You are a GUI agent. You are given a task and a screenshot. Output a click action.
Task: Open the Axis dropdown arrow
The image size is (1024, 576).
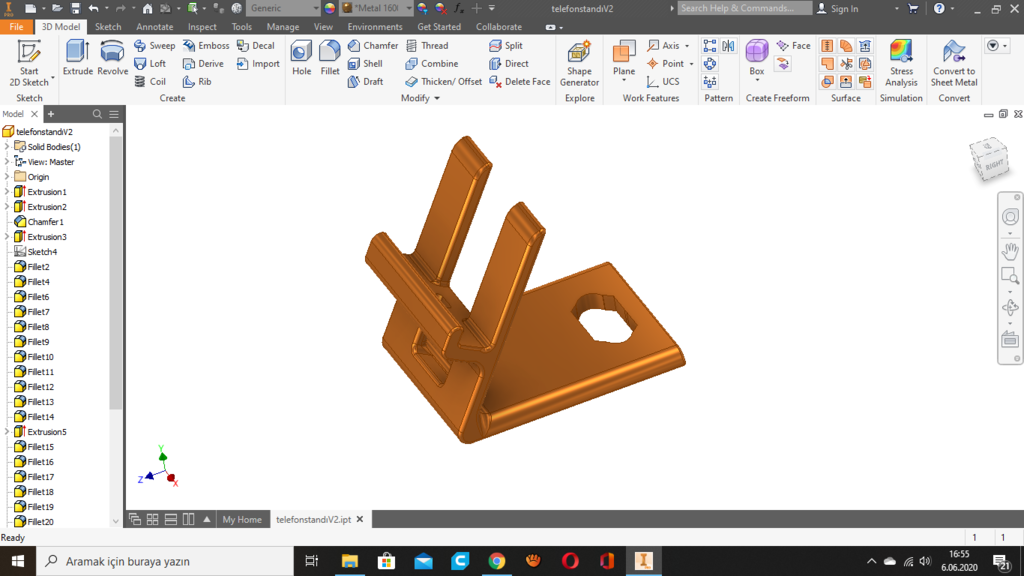click(x=687, y=46)
